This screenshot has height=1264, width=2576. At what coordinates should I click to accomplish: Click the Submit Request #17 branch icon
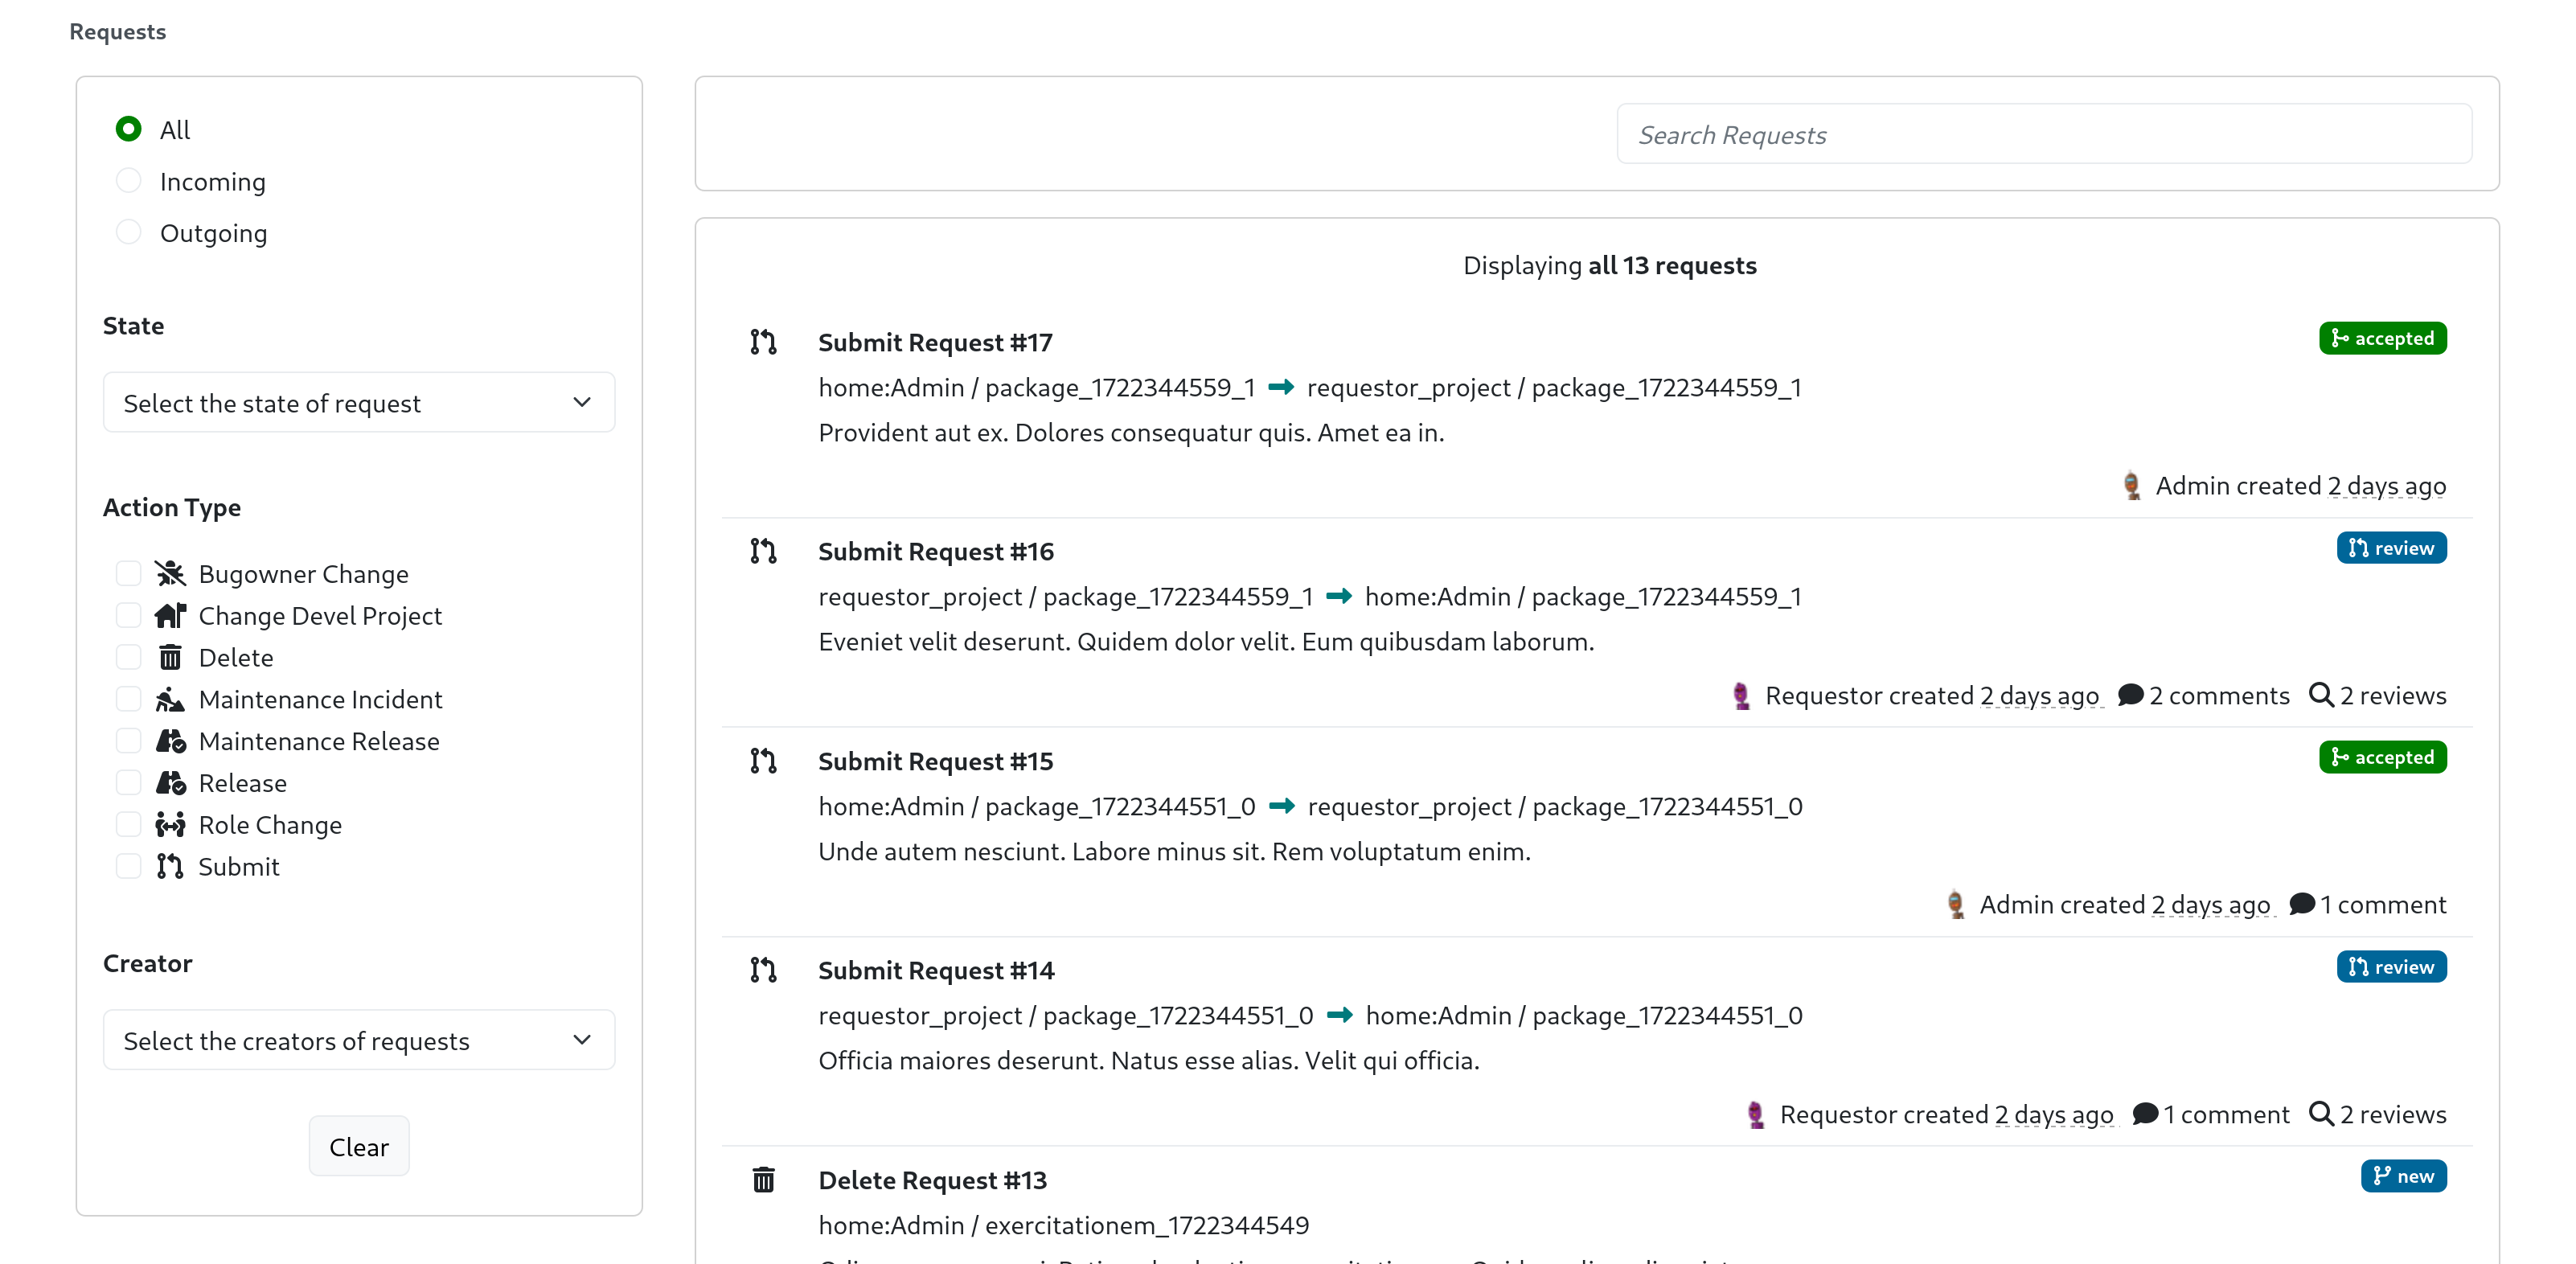pos(764,342)
